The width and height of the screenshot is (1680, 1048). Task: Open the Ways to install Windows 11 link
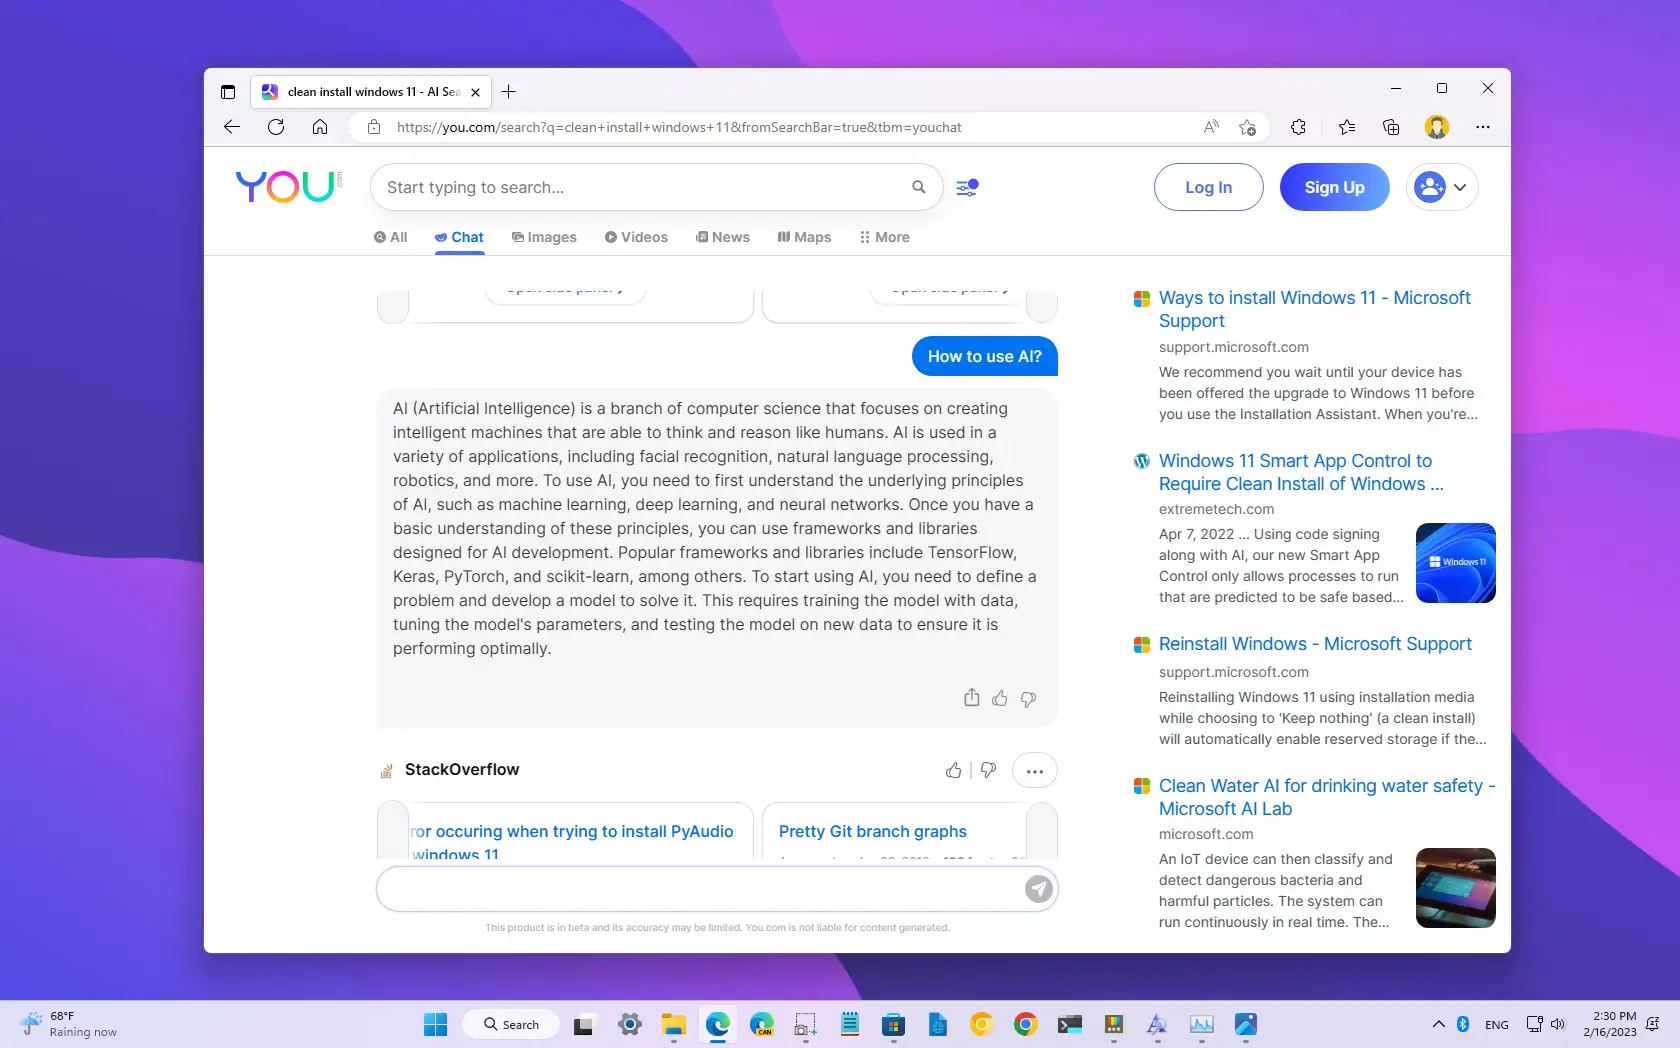[x=1314, y=309]
